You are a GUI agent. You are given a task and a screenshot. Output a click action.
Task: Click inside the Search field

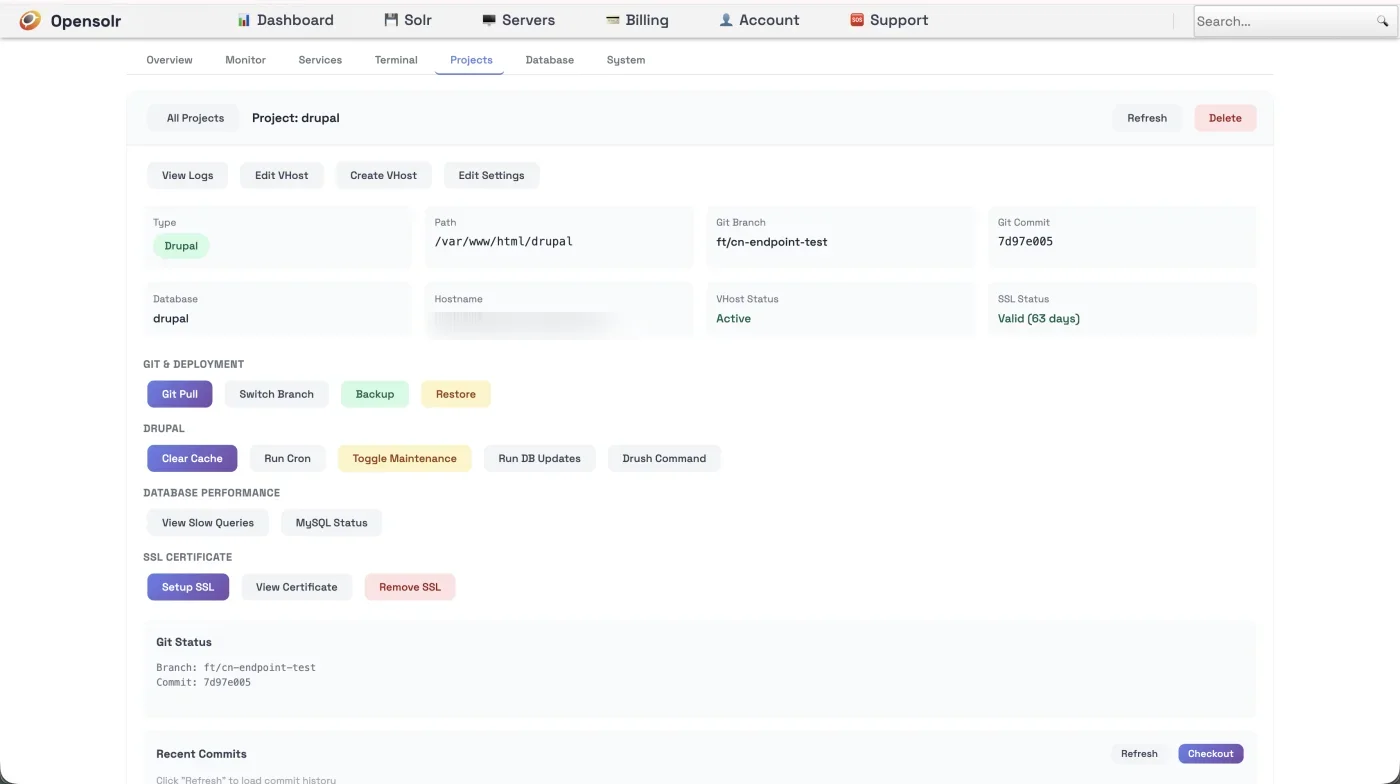click(x=1280, y=19)
